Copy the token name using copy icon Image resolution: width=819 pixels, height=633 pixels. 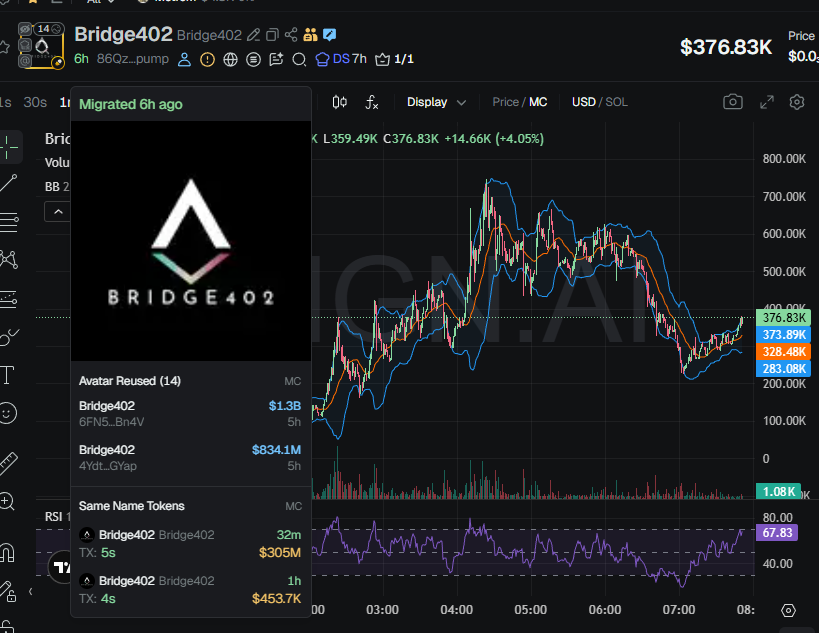pos(272,35)
